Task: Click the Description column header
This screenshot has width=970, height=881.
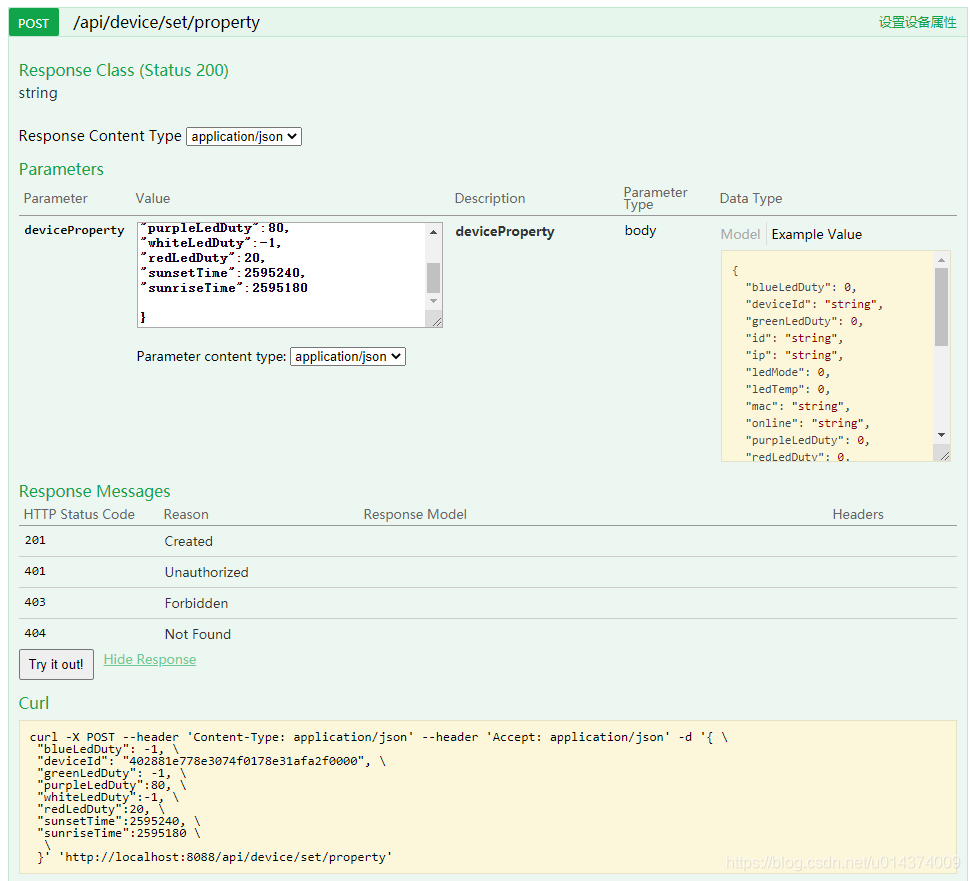Action: click(490, 199)
